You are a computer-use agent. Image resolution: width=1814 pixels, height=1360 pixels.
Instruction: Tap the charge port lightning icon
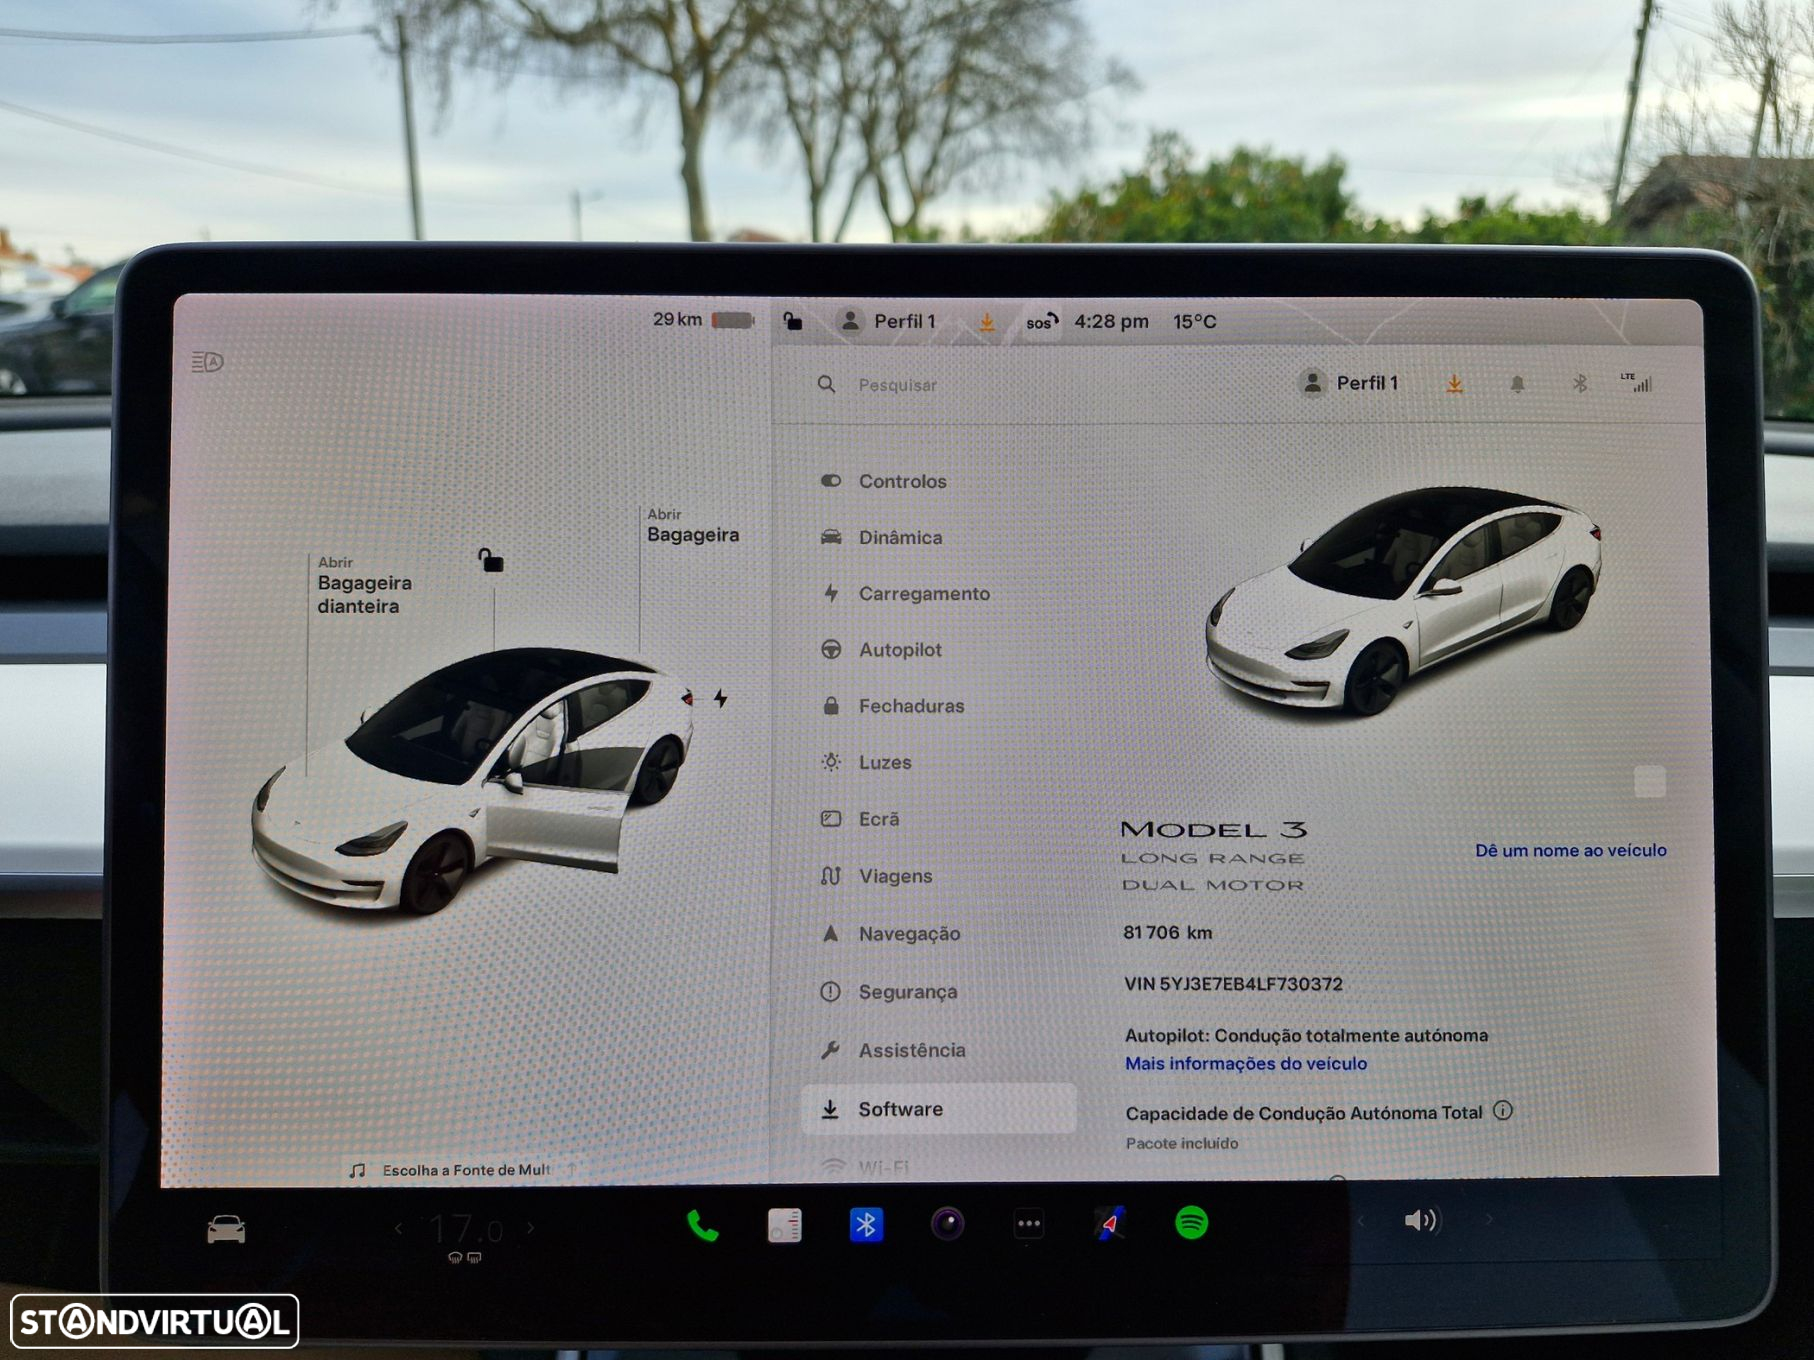pos(720,698)
